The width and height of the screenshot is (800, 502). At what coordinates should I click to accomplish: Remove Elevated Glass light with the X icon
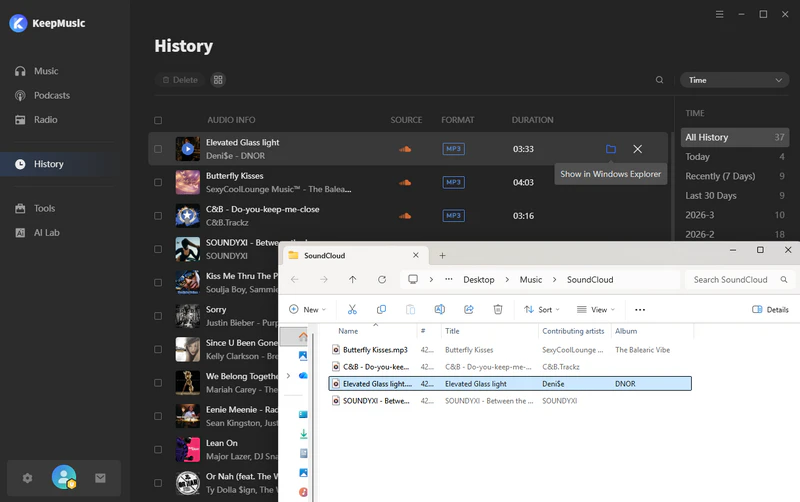tap(638, 149)
